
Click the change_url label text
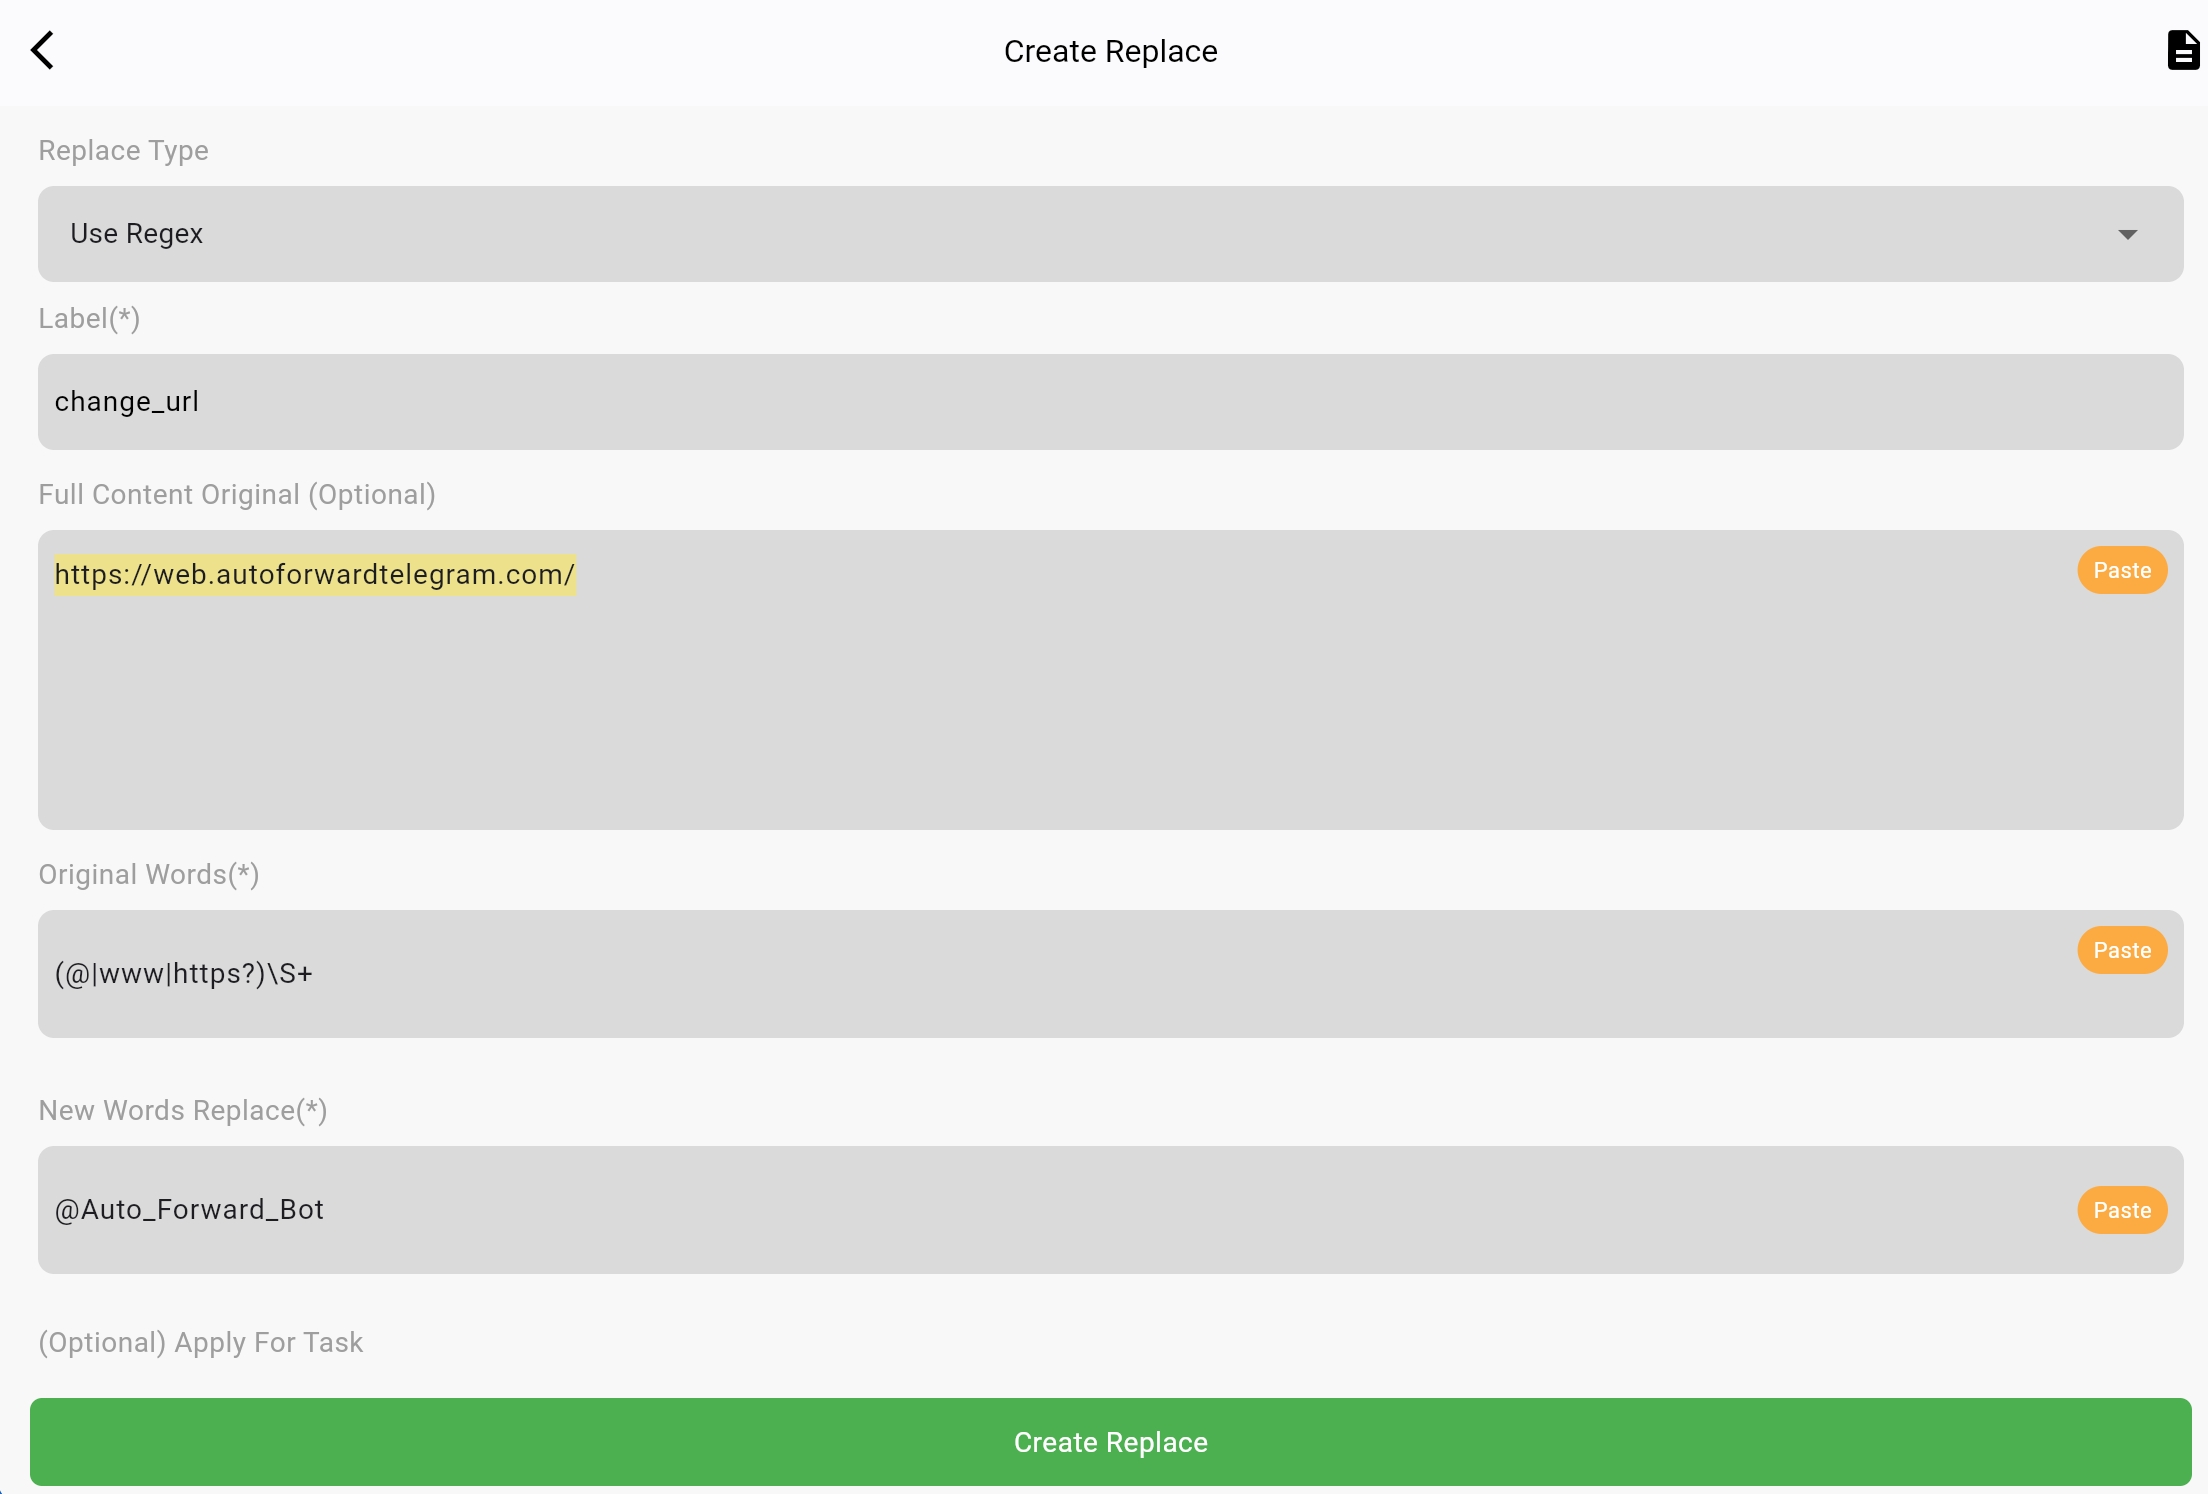coord(127,402)
